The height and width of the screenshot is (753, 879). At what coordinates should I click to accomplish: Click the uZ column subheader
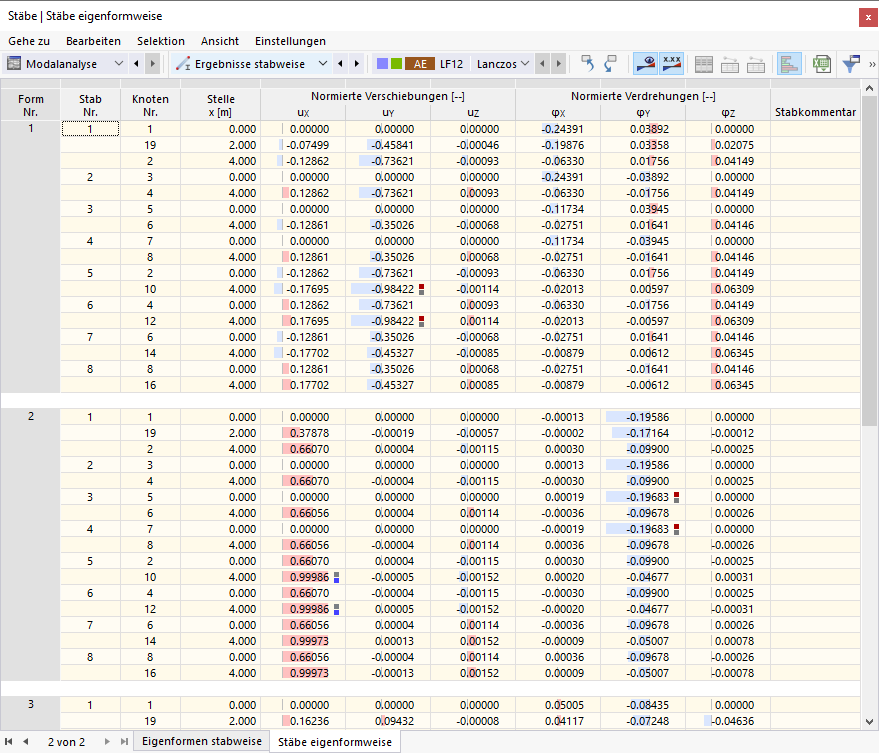(473, 113)
